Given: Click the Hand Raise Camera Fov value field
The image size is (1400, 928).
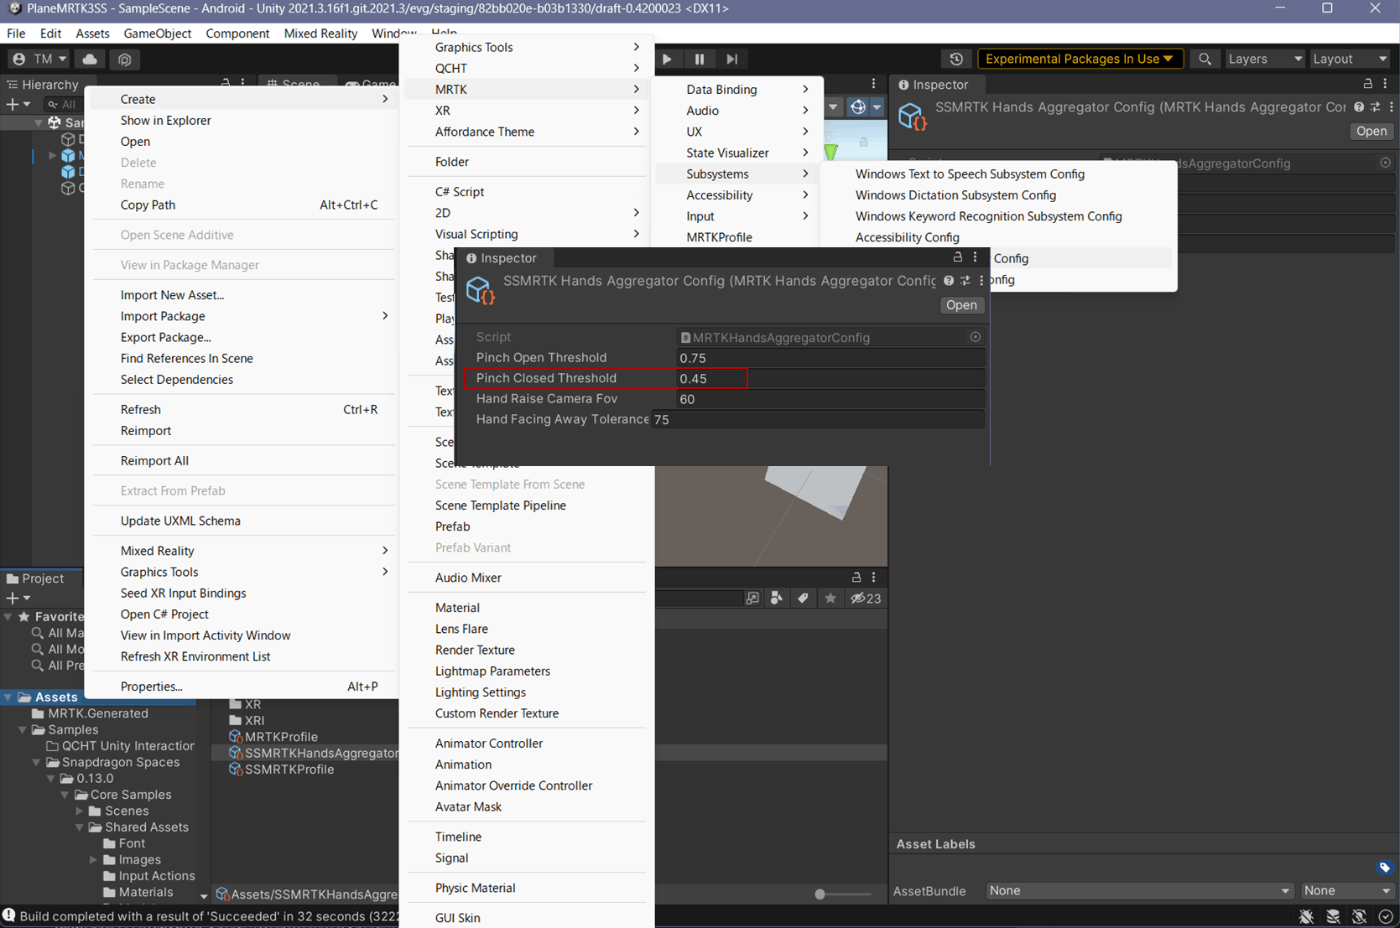Looking at the screenshot, I should pyautogui.click(x=830, y=399).
